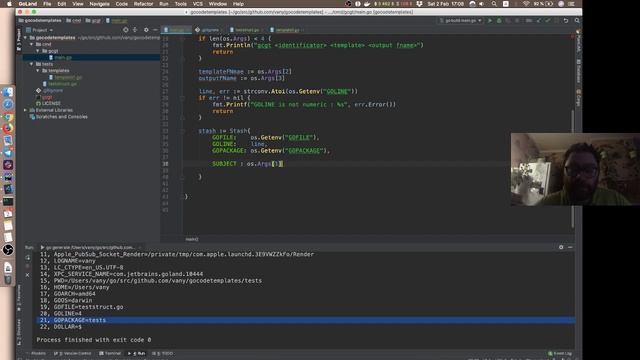Revert changes with the undo arrow
This screenshot has width=640, height=360.
point(566,20)
